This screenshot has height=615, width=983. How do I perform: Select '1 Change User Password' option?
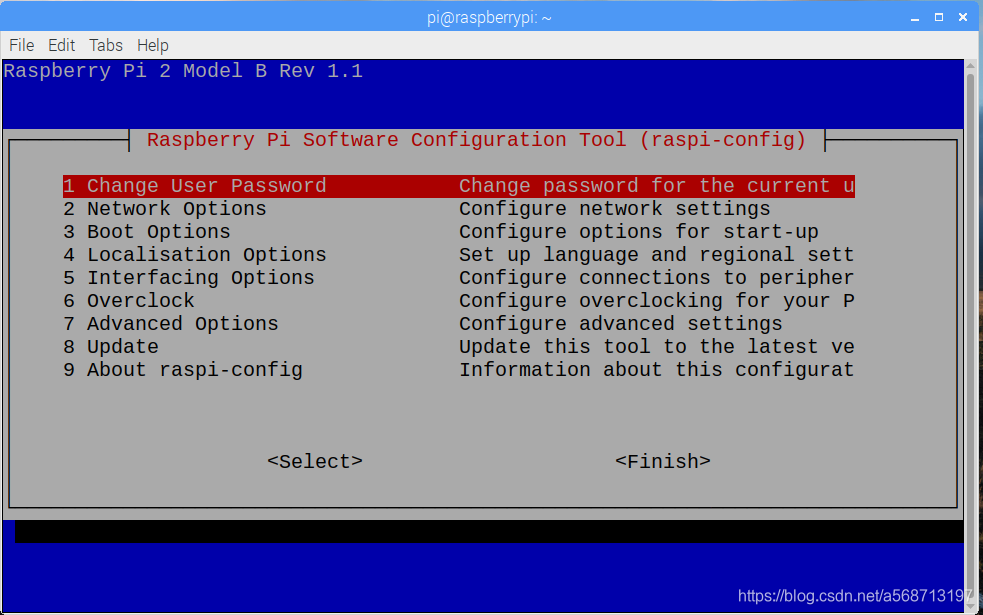[x=458, y=186]
